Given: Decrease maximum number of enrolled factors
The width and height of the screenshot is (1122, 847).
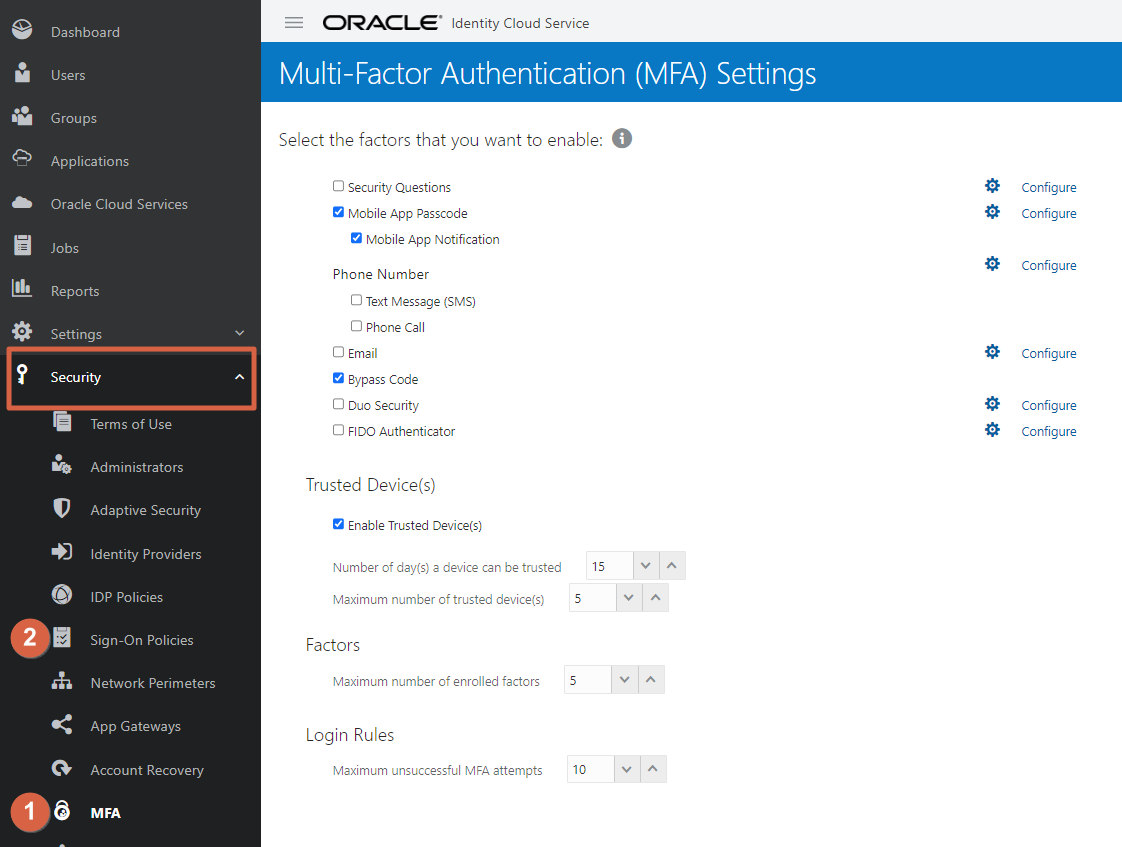Looking at the screenshot, I should coord(625,680).
